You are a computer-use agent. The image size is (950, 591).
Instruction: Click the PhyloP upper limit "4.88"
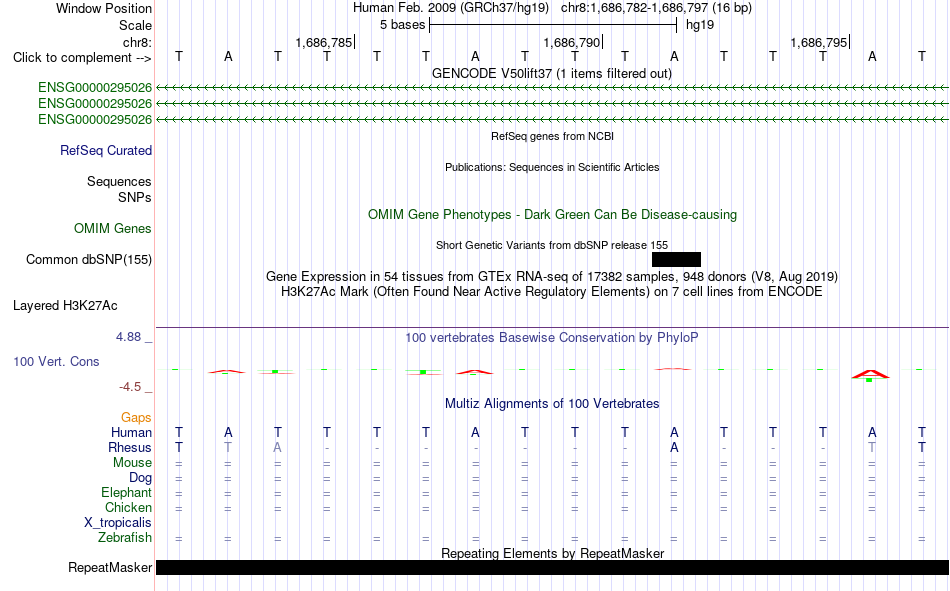(x=128, y=337)
